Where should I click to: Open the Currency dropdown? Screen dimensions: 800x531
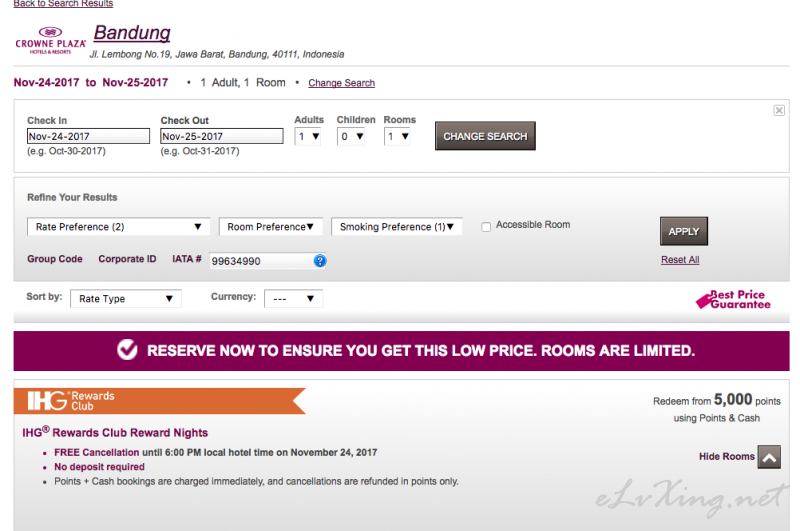pyautogui.click(x=293, y=298)
